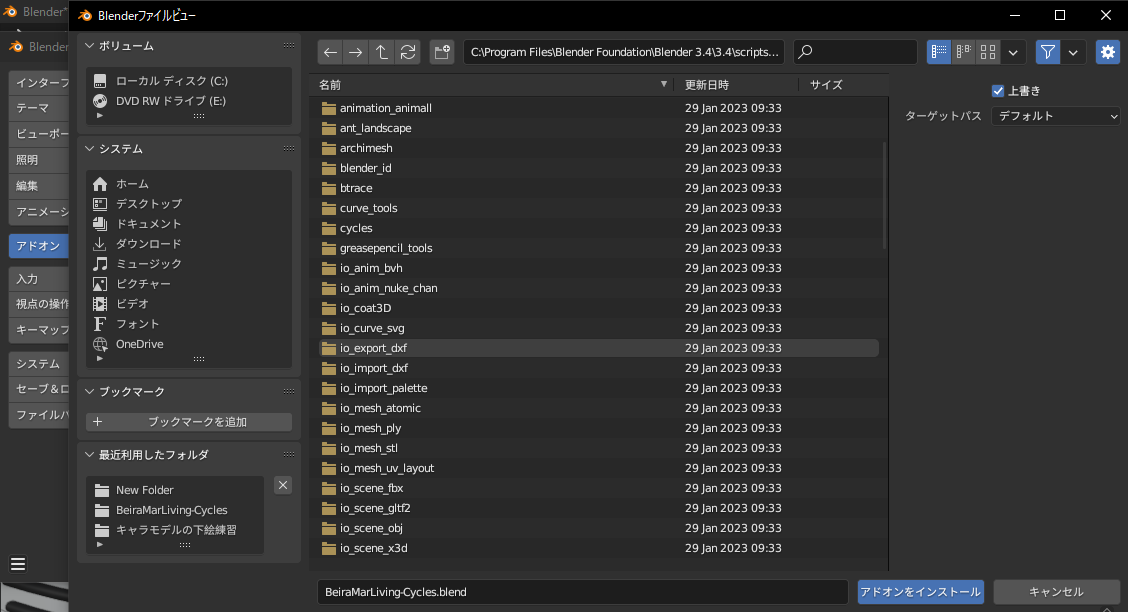
Task: Go to ピクチャー folder
Action: pyautogui.click(x=189, y=284)
